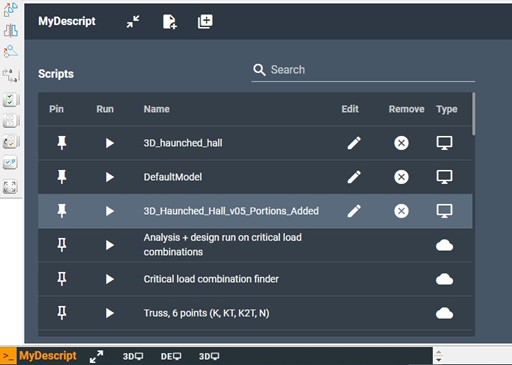Screen dimensions: 512x365
Task: Remove the DefaultModel script
Action: click(401, 177)
